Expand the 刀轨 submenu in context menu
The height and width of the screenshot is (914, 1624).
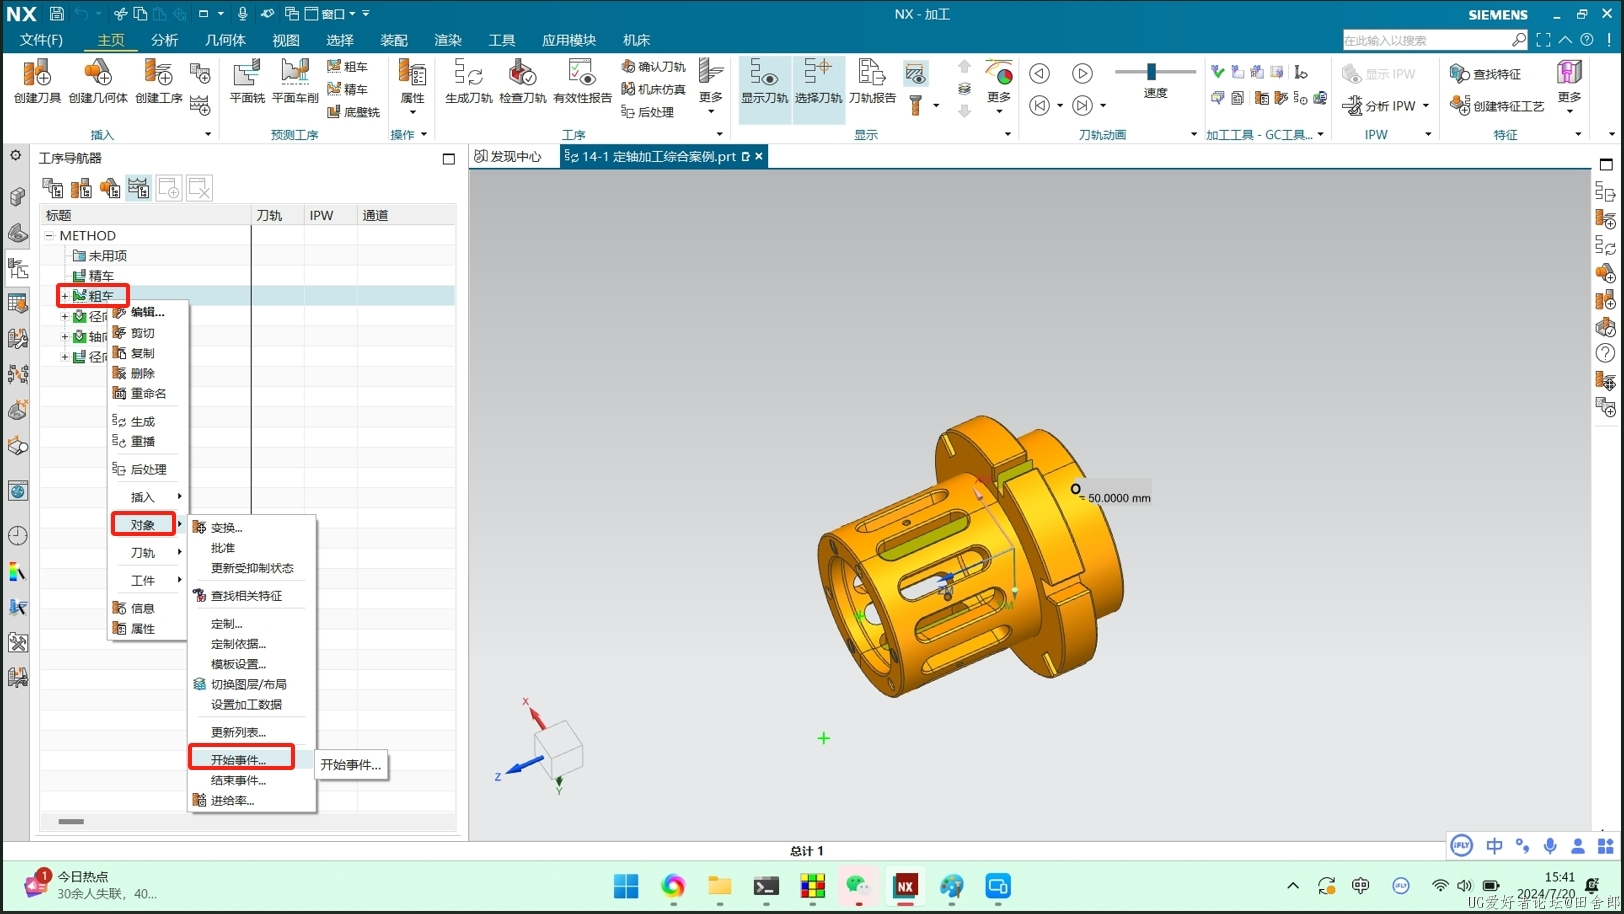tap(179, 553)
